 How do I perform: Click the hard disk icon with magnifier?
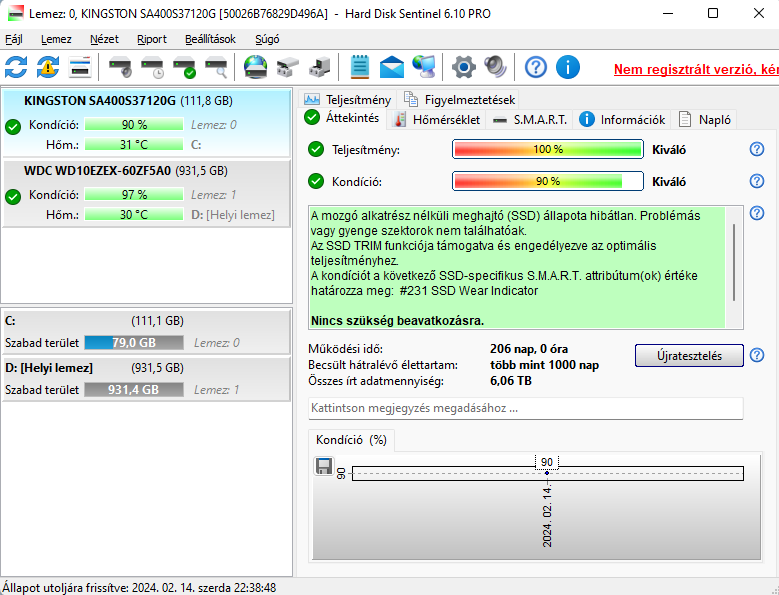coord(216,67)
